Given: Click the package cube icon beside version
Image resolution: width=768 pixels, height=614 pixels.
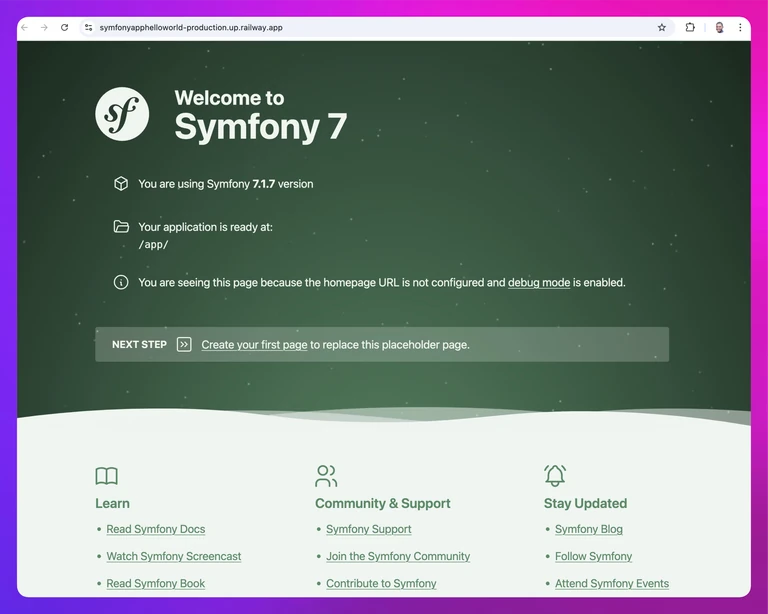Looking at the screenshot, I should 121,184.
